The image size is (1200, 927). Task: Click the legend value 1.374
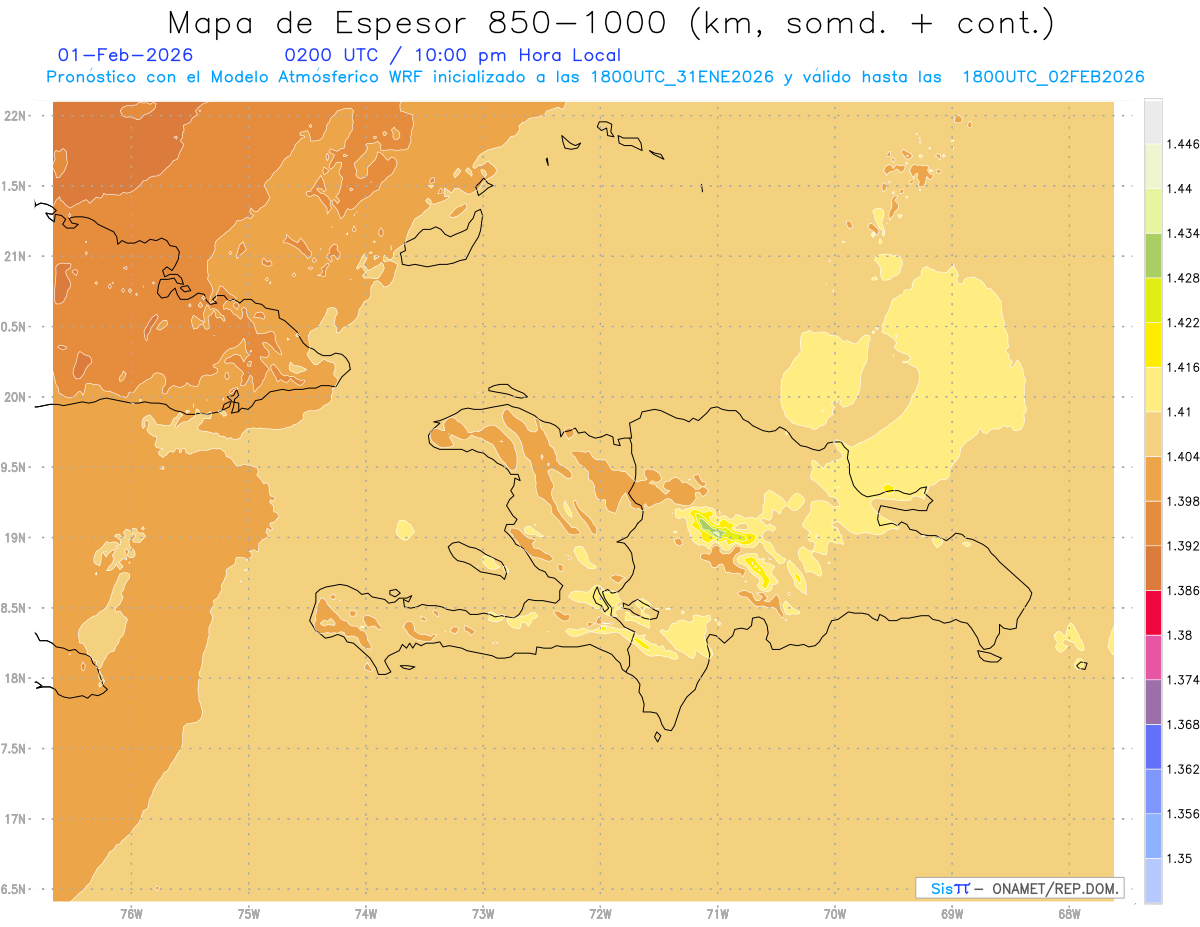point(1182,680)
